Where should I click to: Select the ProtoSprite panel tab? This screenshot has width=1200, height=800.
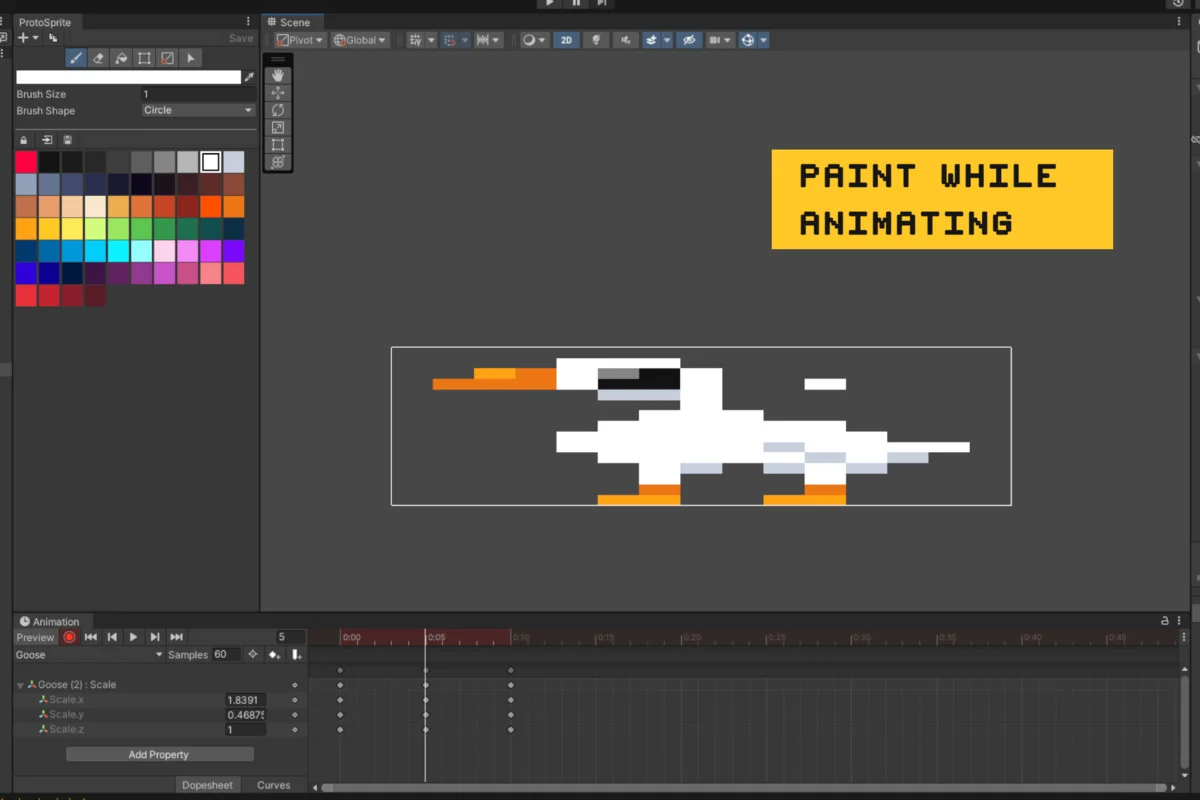(x=45, y=22)
